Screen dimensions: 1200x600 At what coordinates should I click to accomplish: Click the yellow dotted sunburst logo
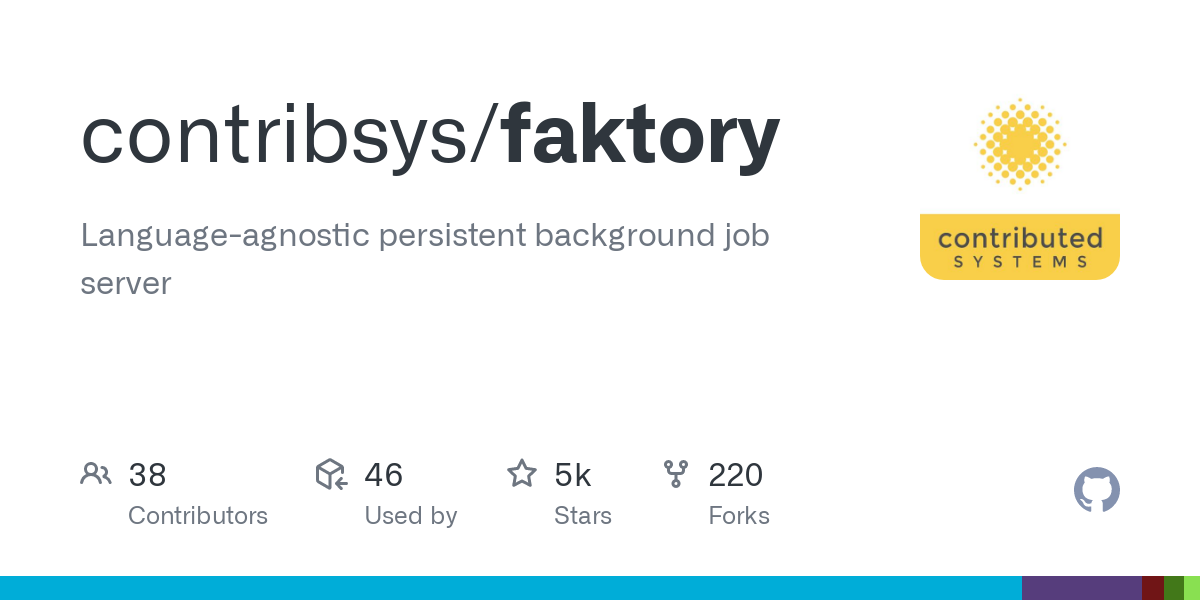point(1019,144)
